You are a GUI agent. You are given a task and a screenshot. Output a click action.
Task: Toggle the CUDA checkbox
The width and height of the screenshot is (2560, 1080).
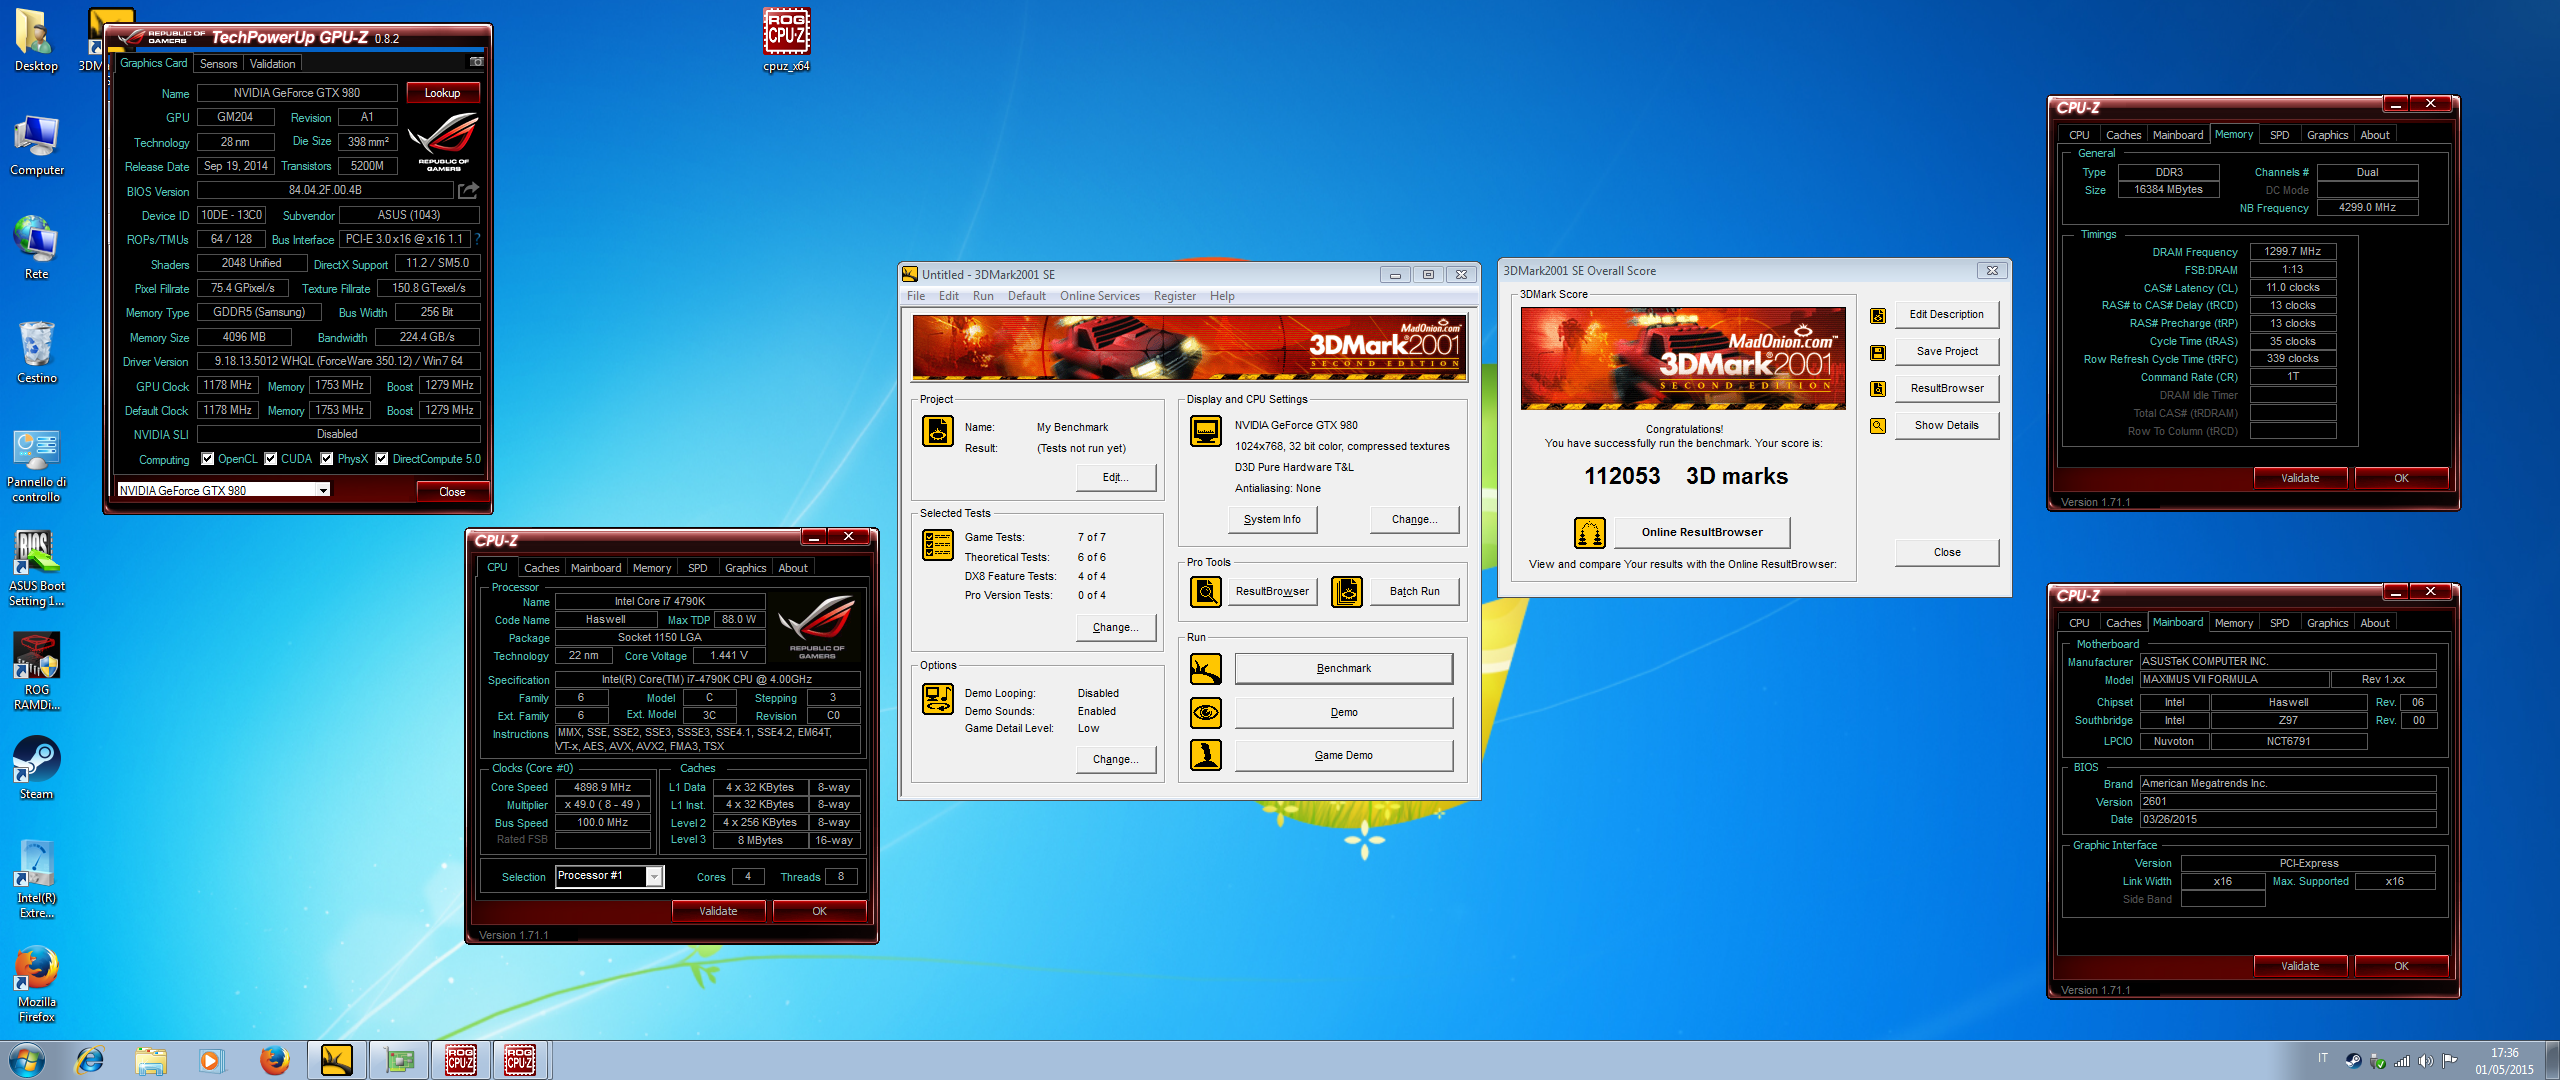click(271, 459)
